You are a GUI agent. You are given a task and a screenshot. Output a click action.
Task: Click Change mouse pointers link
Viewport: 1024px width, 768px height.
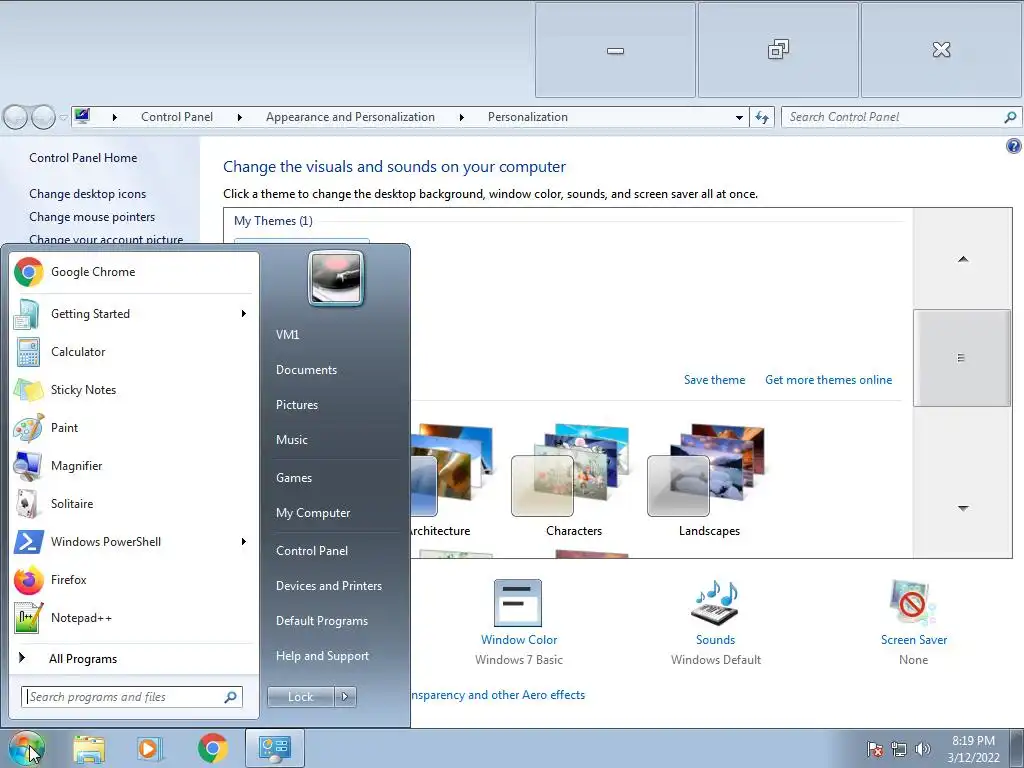(x=92, y=217)
